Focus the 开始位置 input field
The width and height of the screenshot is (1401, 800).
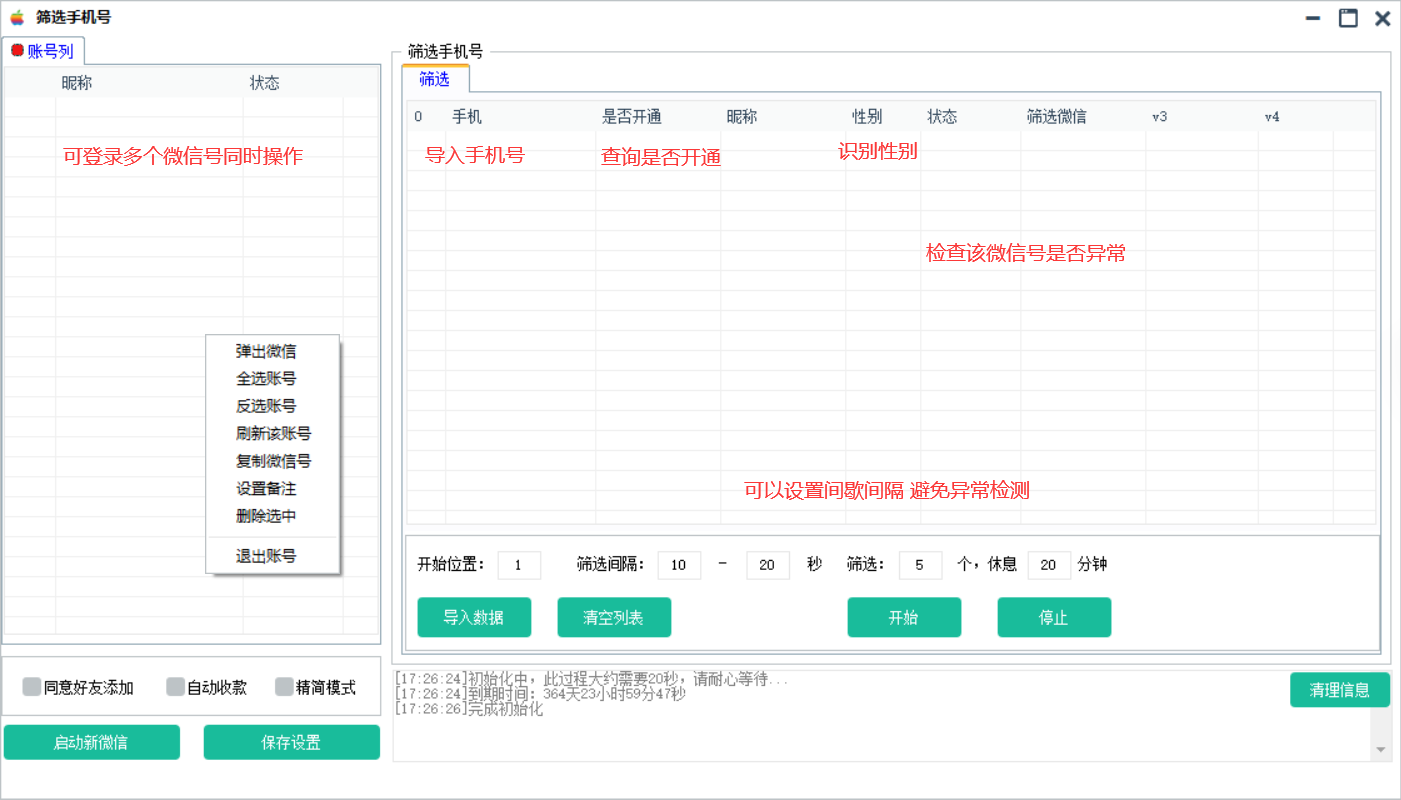[x=519, y=565]
